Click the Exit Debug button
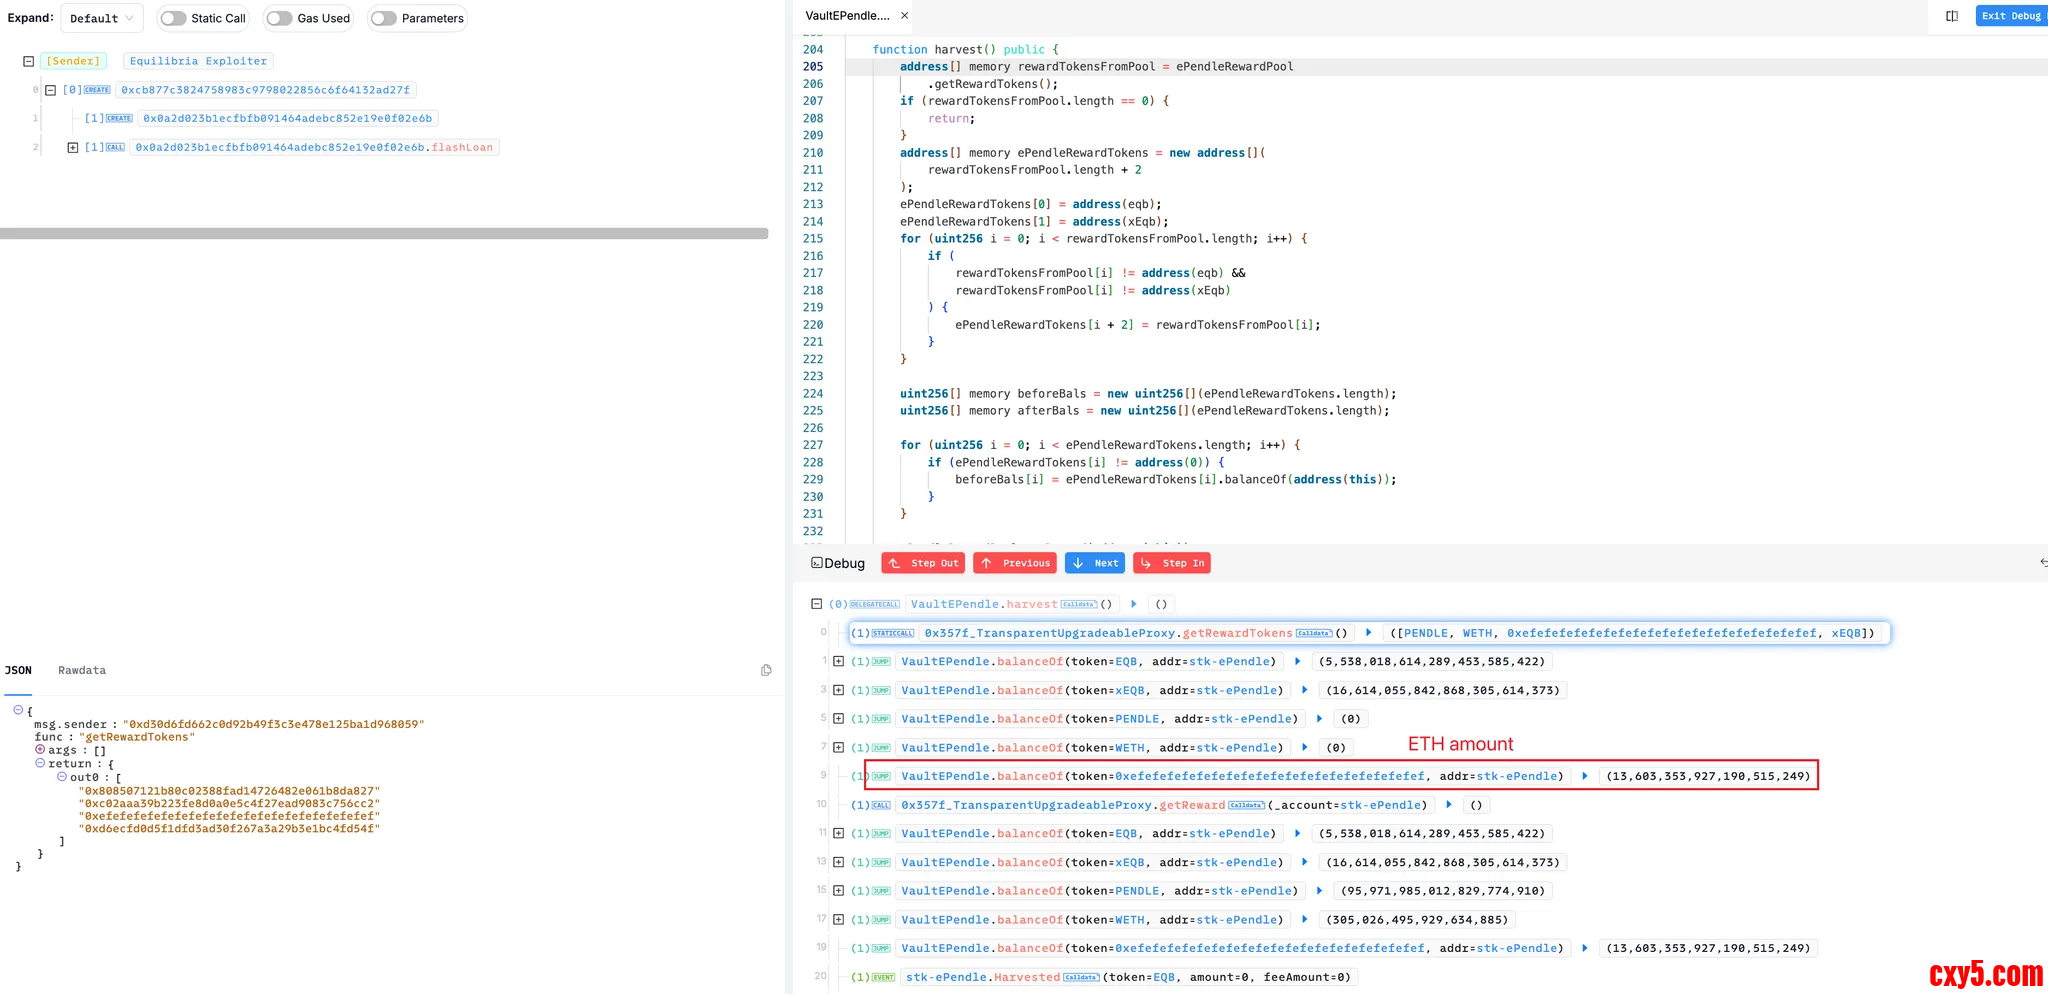Image resolution: width=2048 pixels, height=994 pixels. (x=2011, y=16)
